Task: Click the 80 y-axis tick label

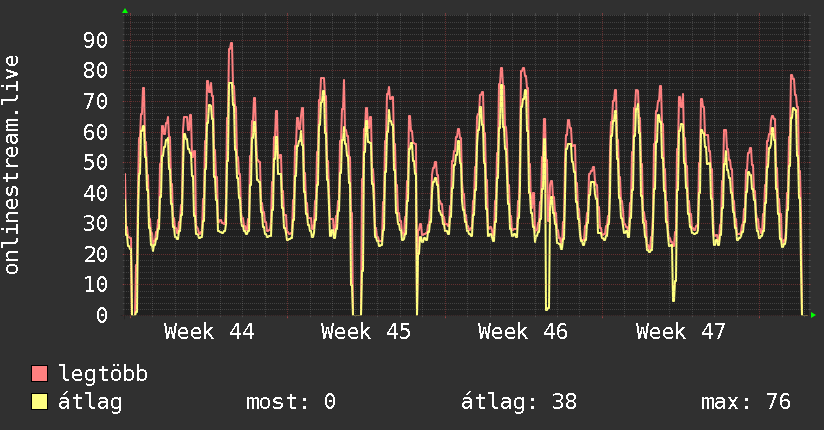Action: 96,71
